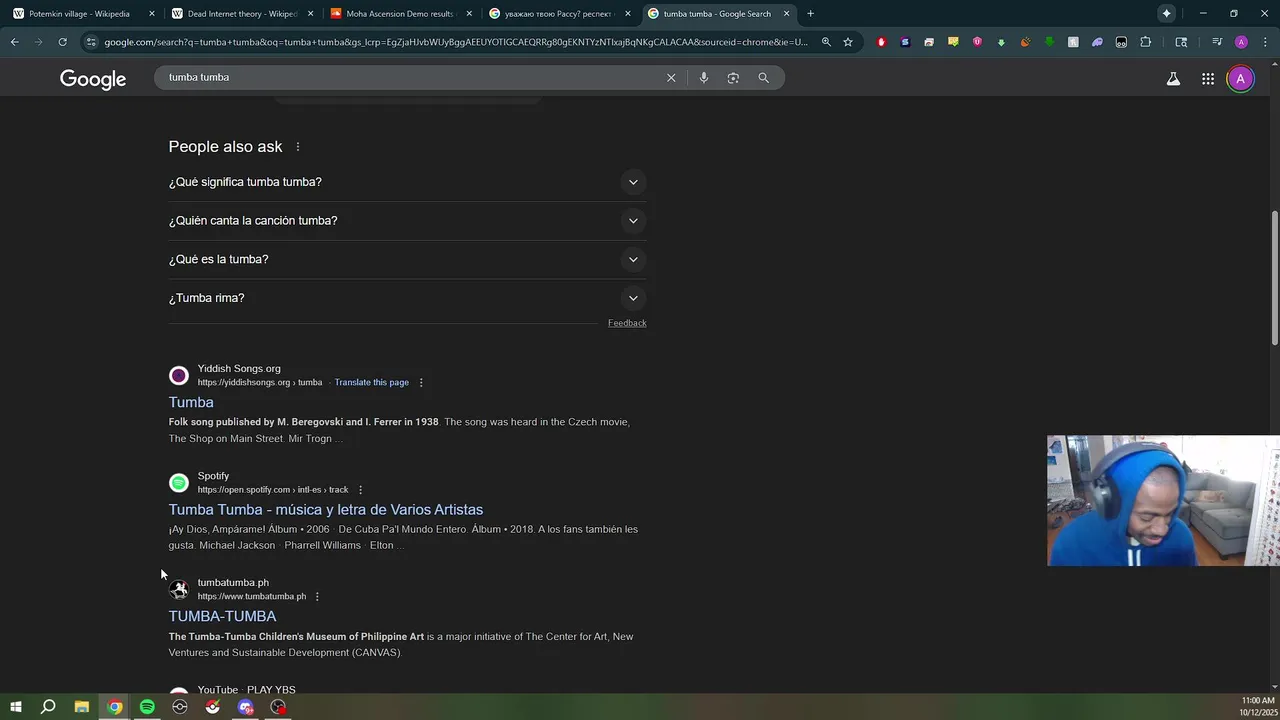Open Spotify from the taskbar
The width and height of the screenshot is (1280, 720).
click(x=147, y=707)
